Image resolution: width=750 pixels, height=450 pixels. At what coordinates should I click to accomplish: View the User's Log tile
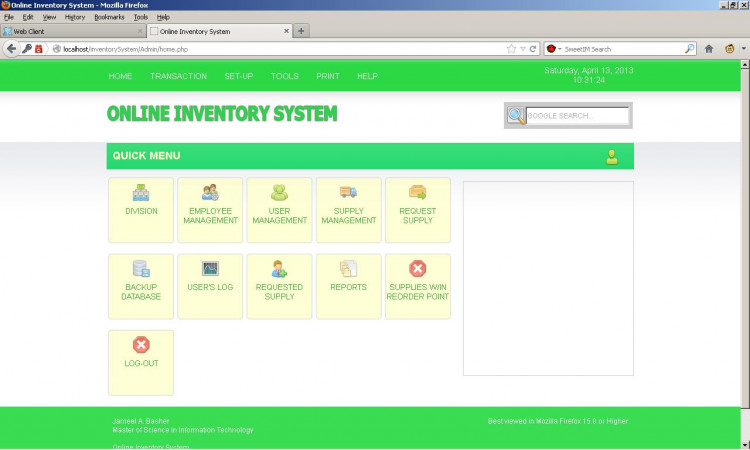(210, 269)
